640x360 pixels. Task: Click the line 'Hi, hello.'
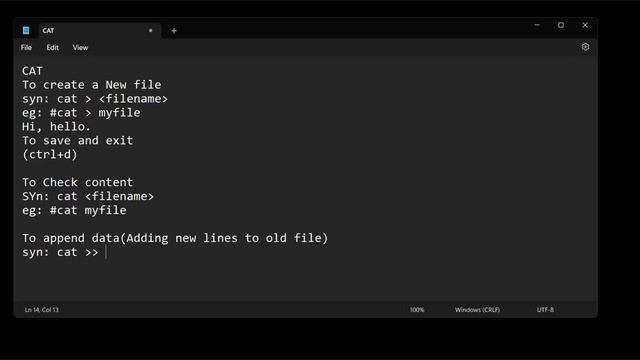tap(56, 127)
